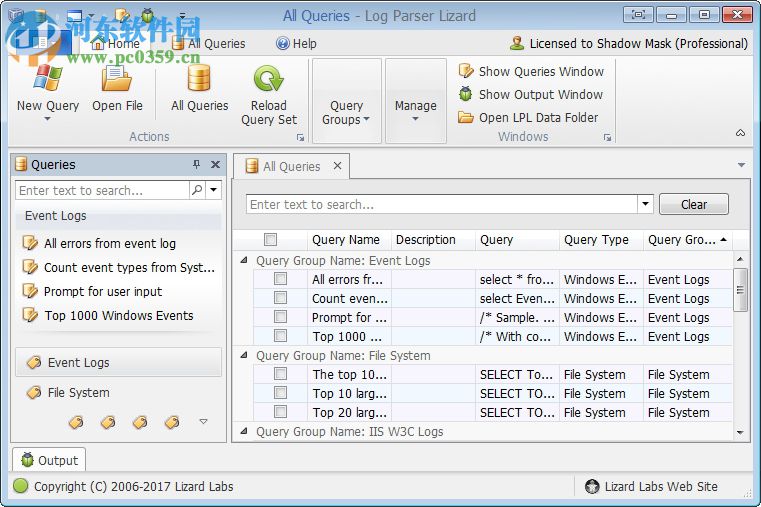Open the Output panel tab
The image size is (761, 507).
click(49, 459)
